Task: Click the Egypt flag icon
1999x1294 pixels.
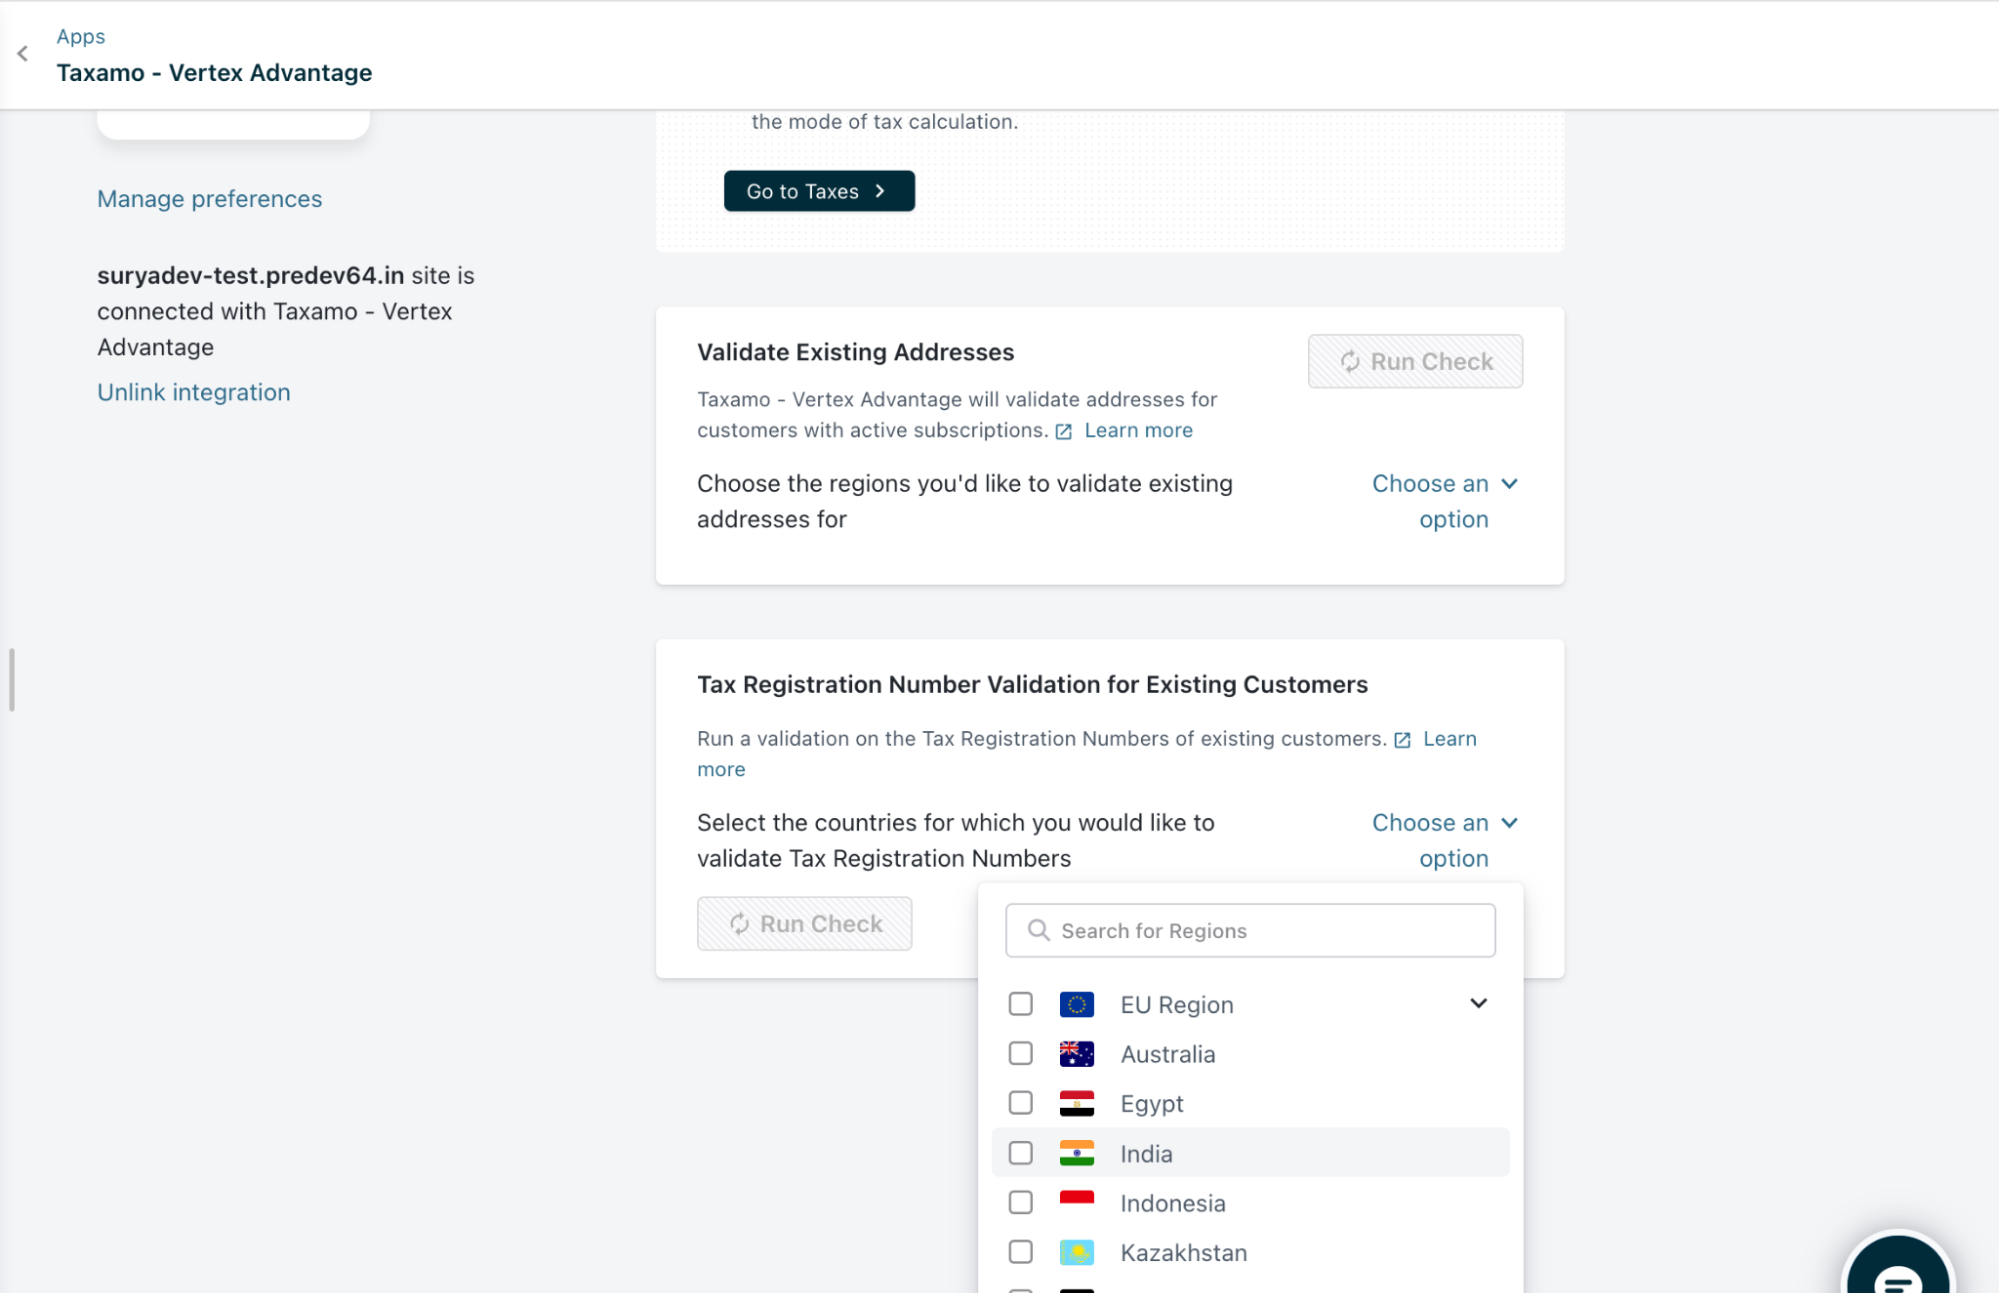Action: click(1076, 1103)
